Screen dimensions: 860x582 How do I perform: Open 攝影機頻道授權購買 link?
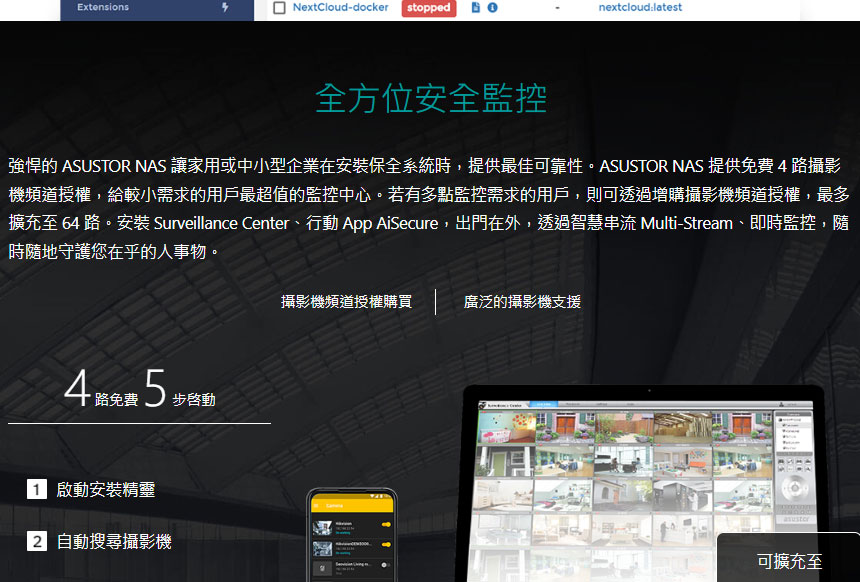point(346,302)
